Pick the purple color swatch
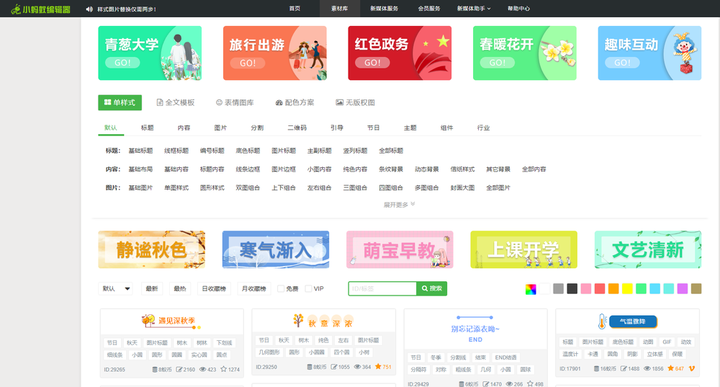The height and width of the screenshot is (387, 720). (682, 289)
